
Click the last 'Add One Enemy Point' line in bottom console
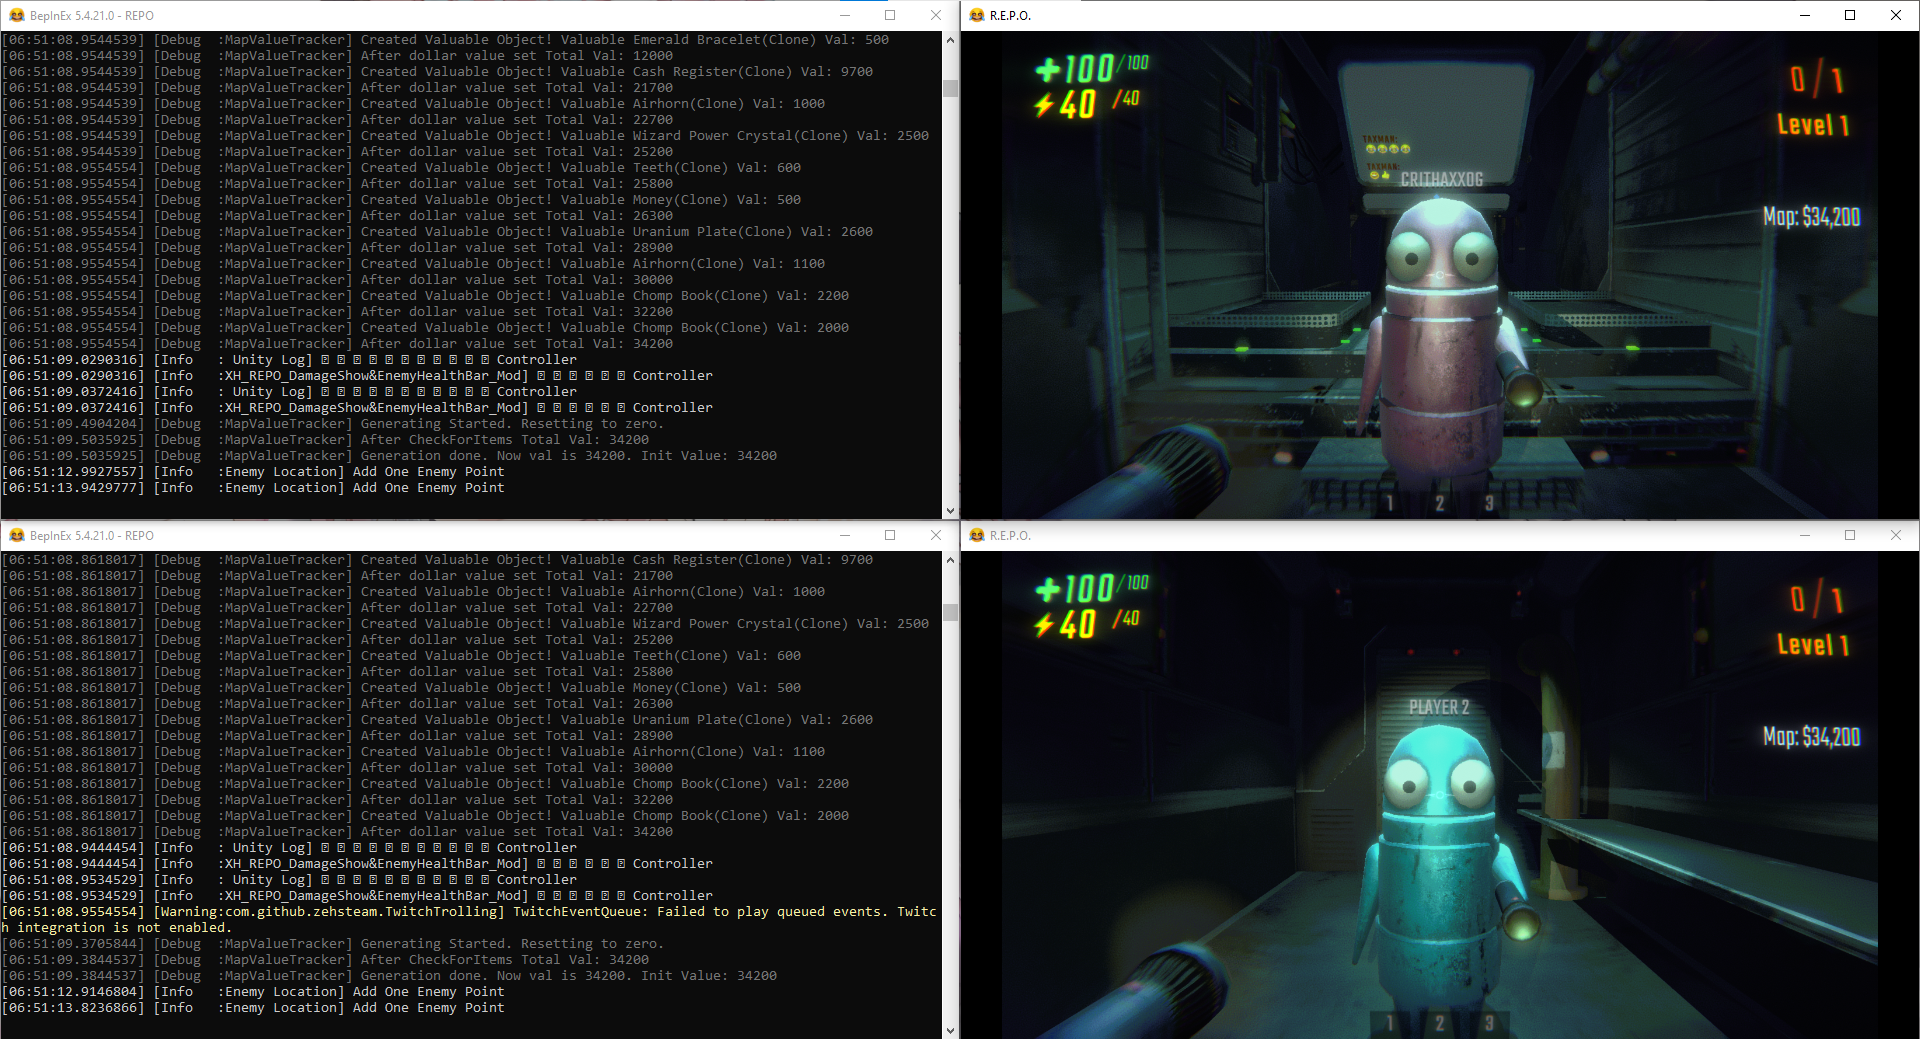coord(253,1008)
